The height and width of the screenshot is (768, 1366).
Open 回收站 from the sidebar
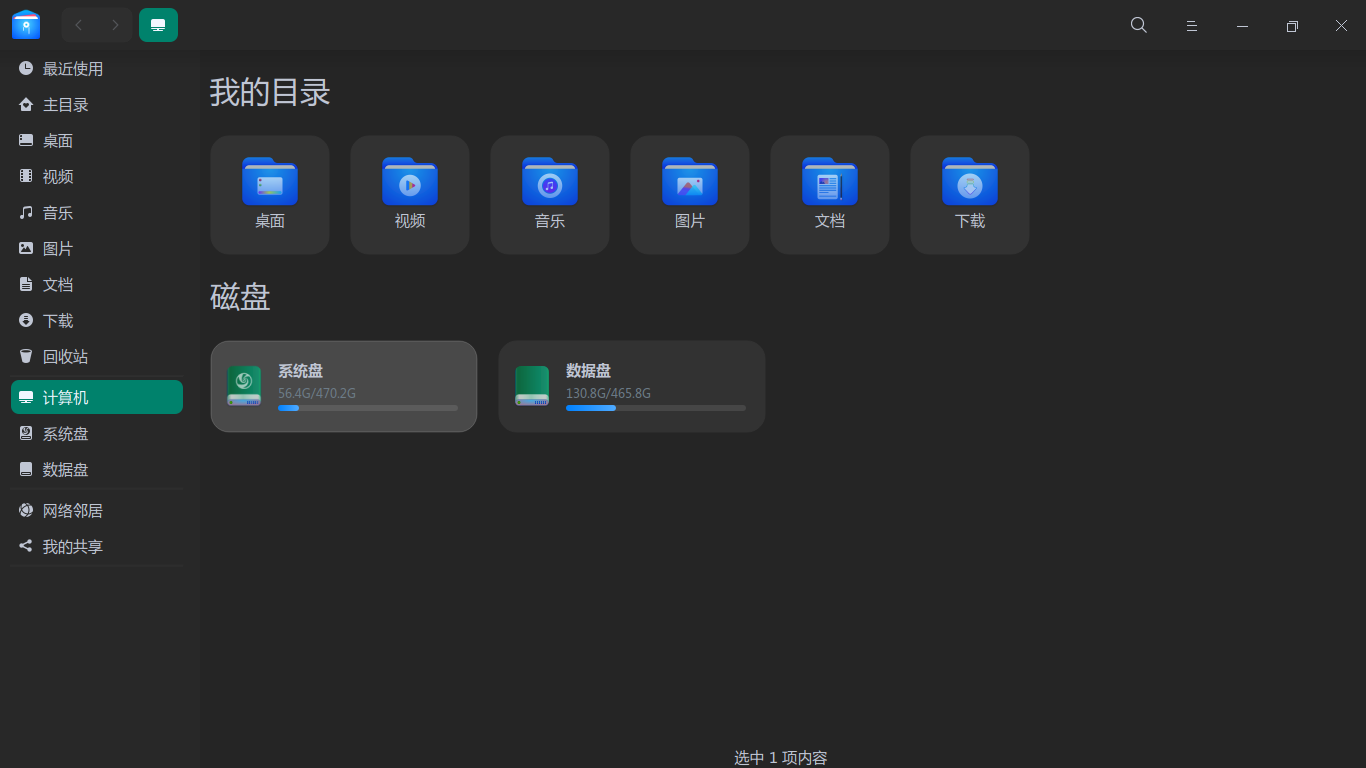[65, 357]
